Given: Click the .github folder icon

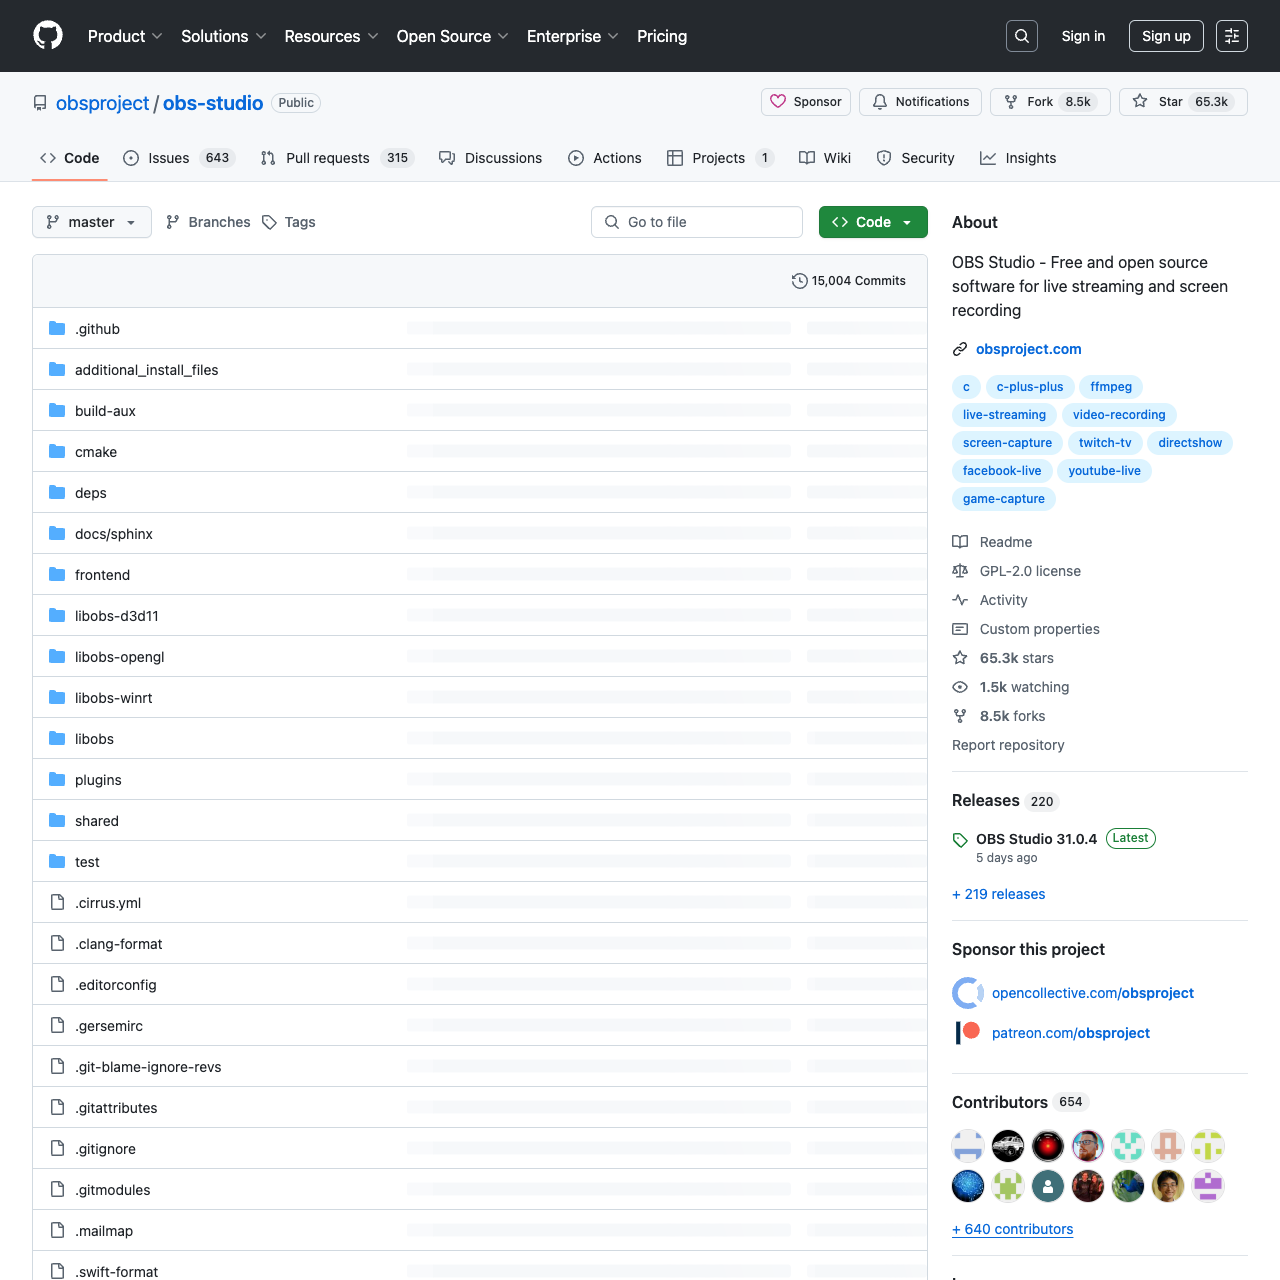Looking at the screenshot, I should tap(57, 328).
